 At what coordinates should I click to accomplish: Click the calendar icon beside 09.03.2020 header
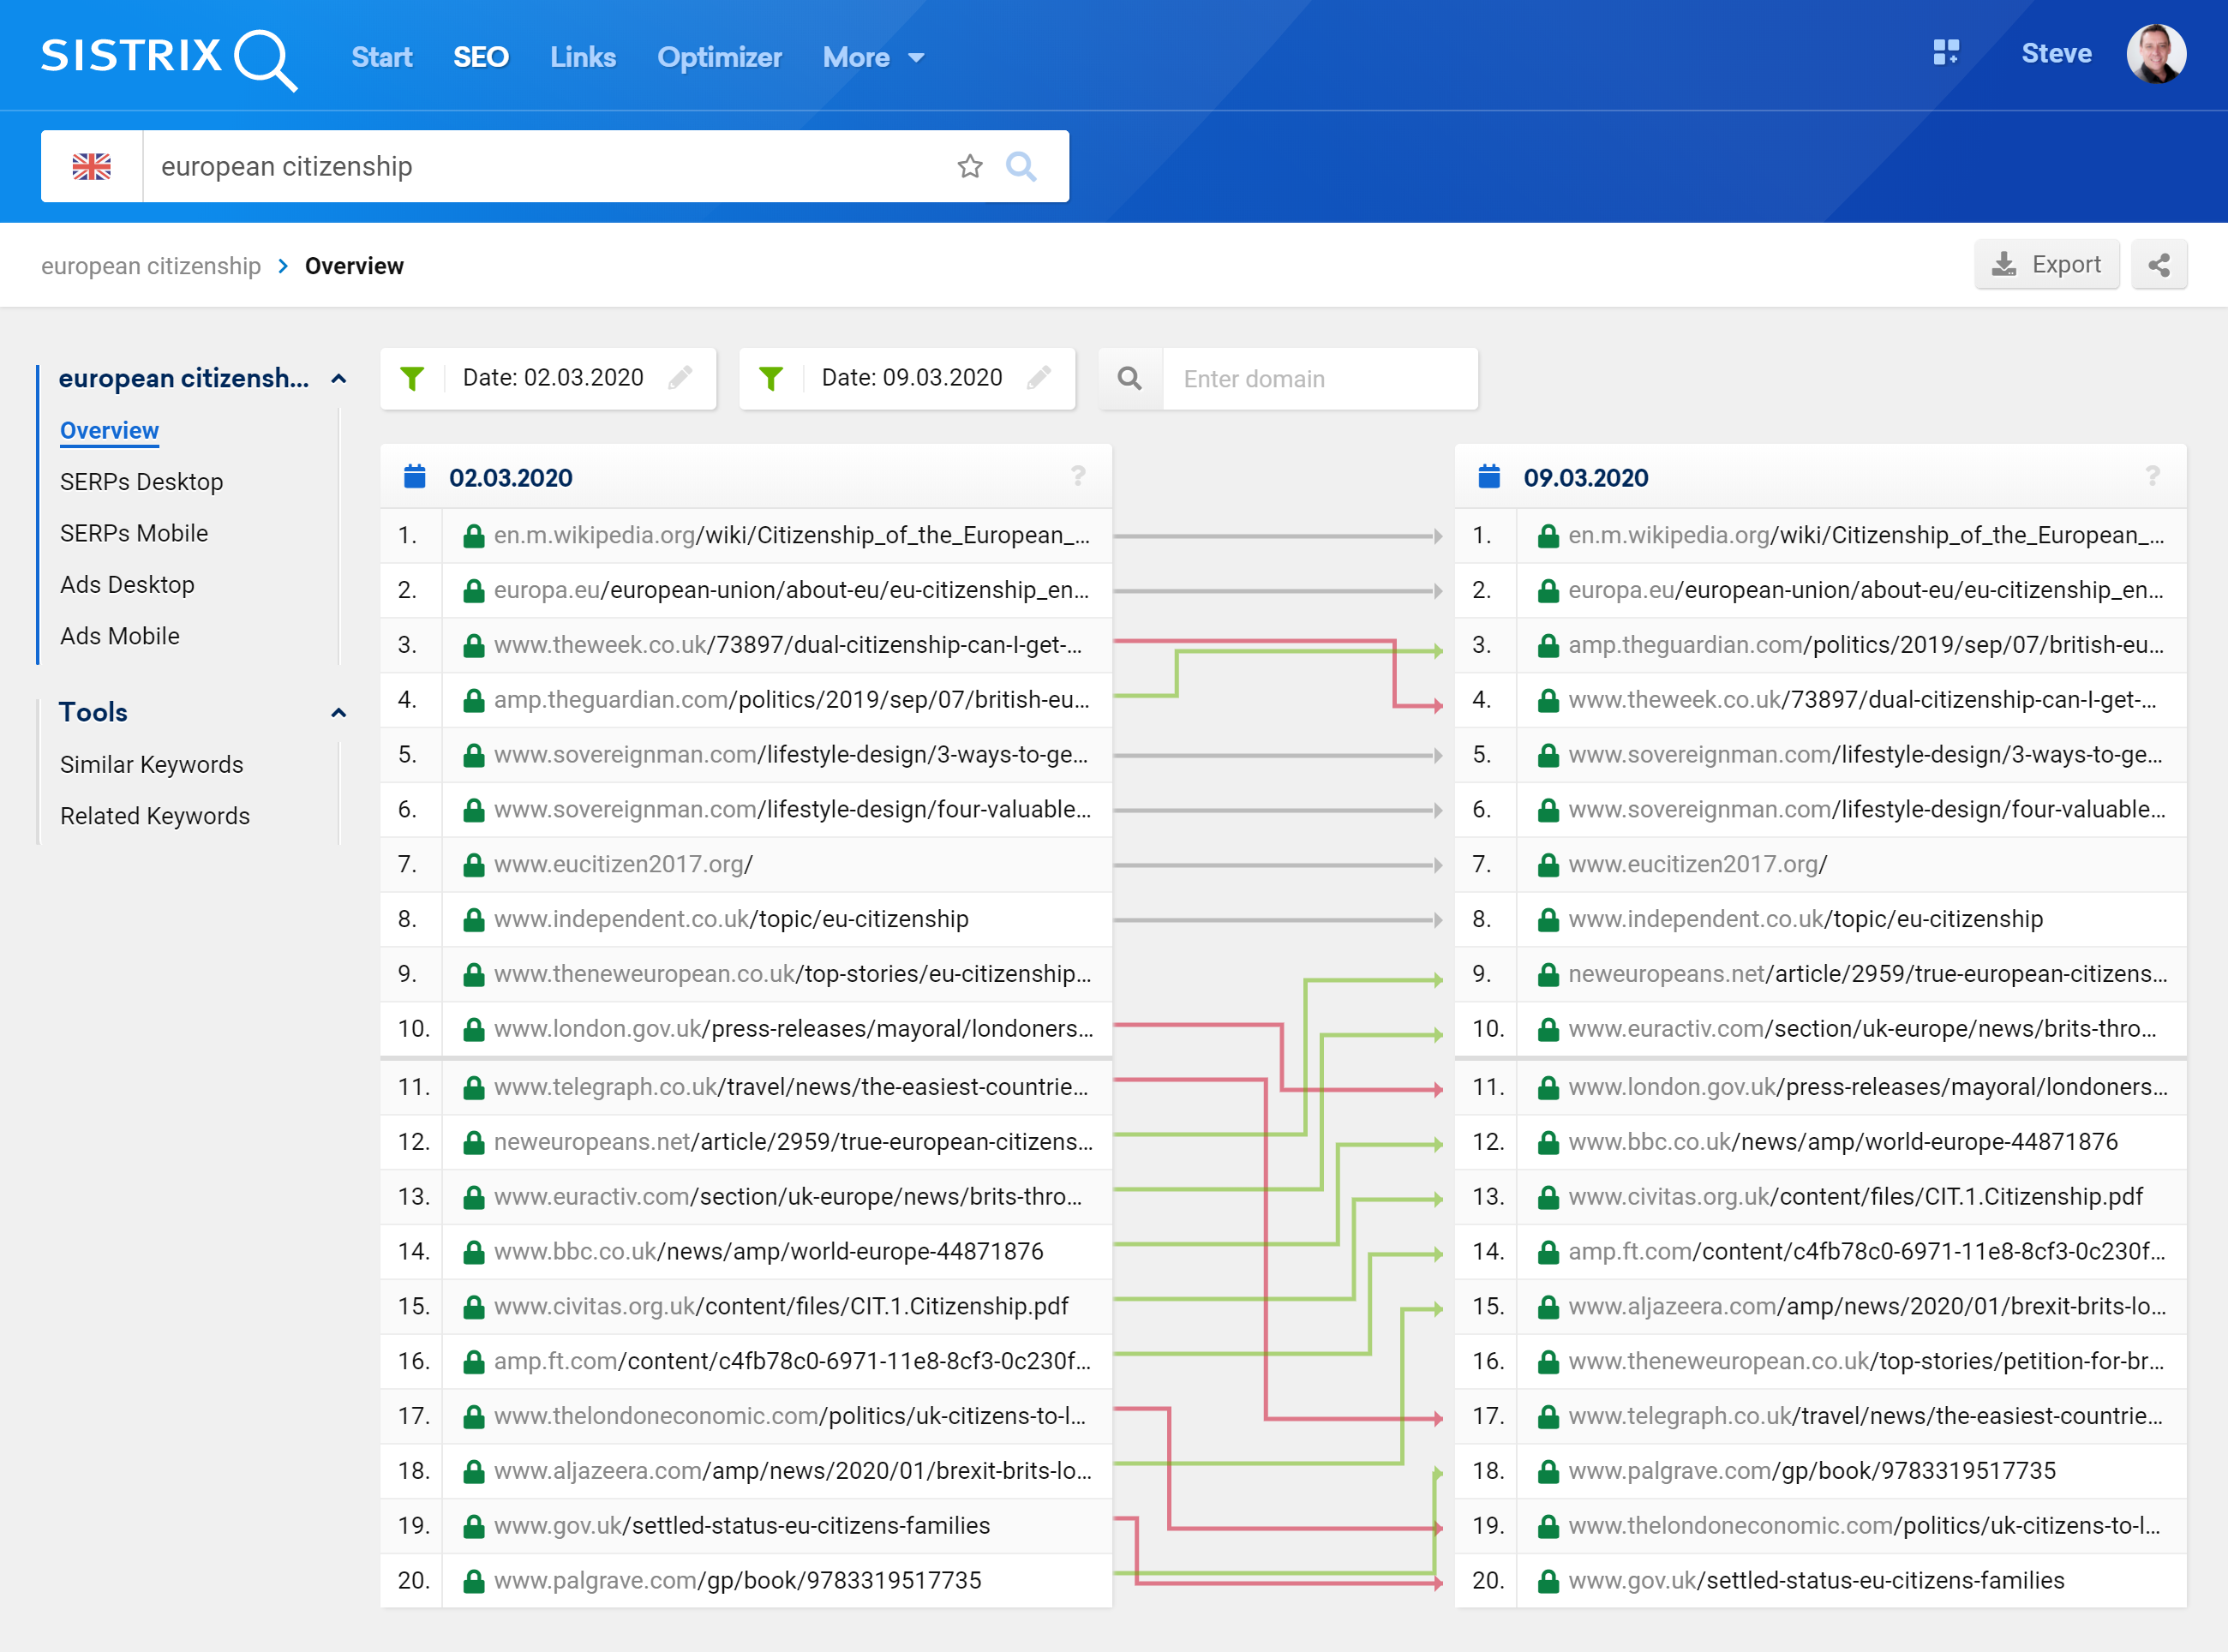tap(1489, 477)
